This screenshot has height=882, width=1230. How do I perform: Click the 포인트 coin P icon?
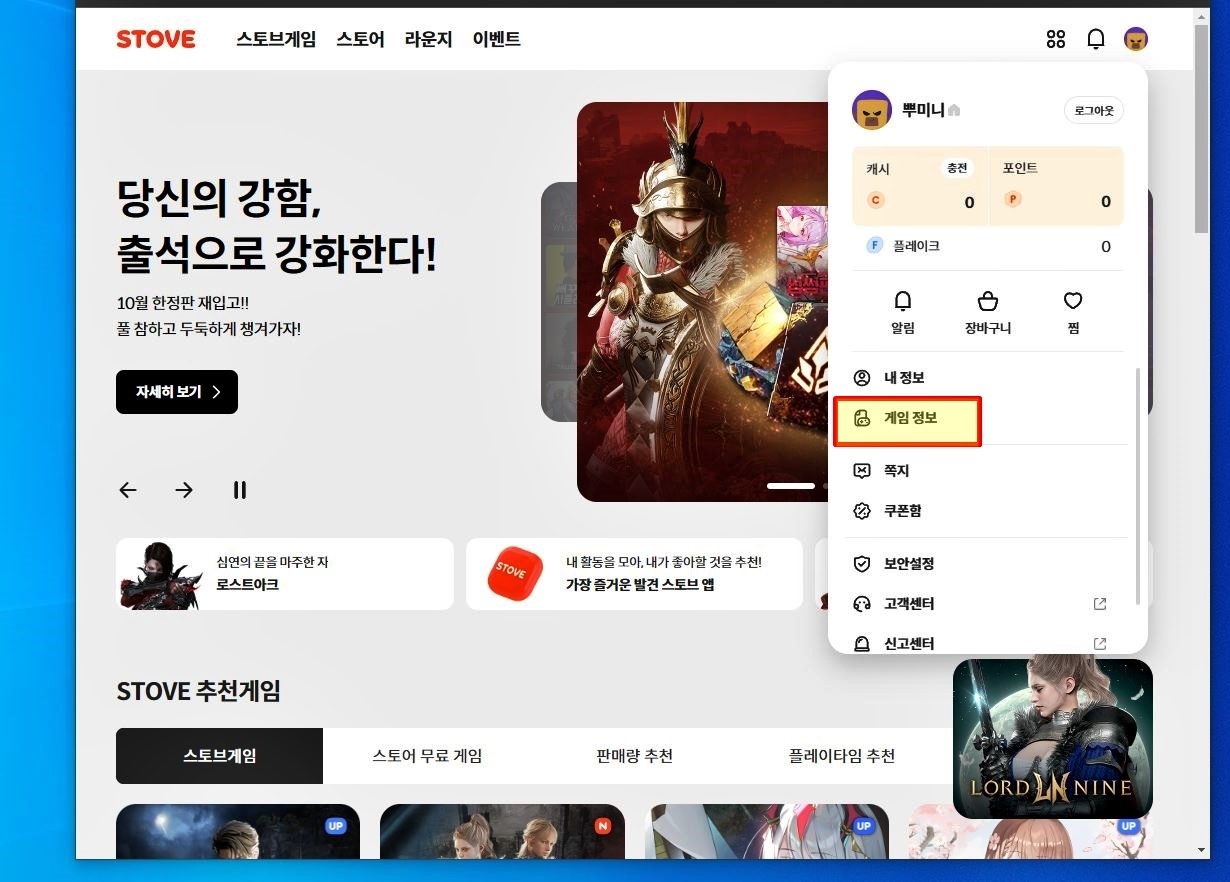click(1012, 200)
